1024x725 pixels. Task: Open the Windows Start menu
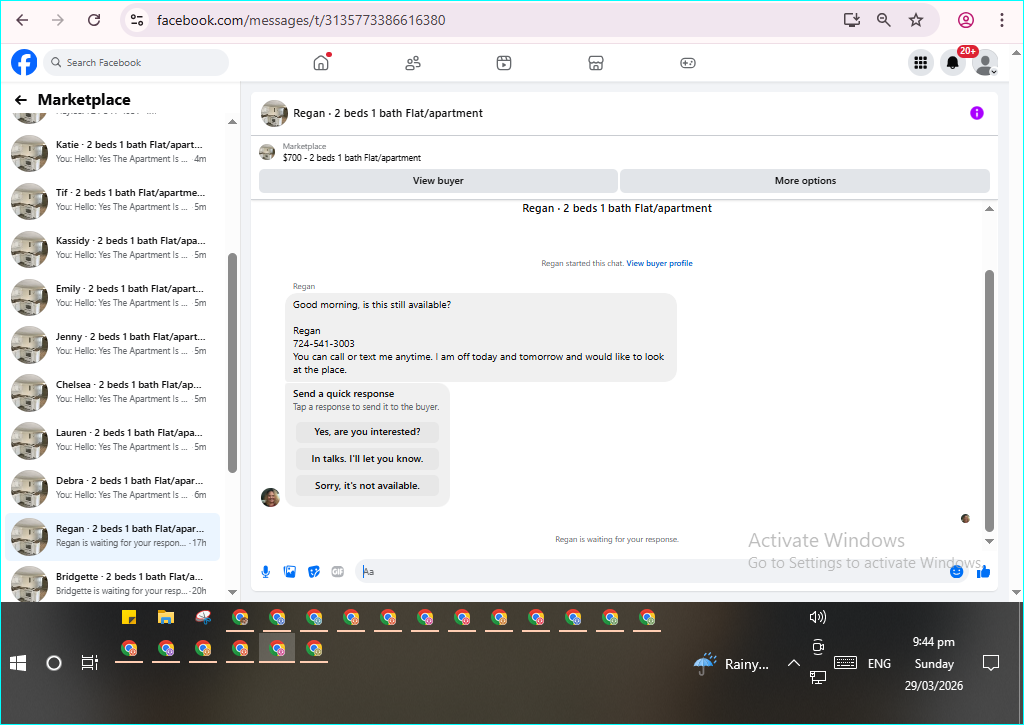tap(18, 664)
